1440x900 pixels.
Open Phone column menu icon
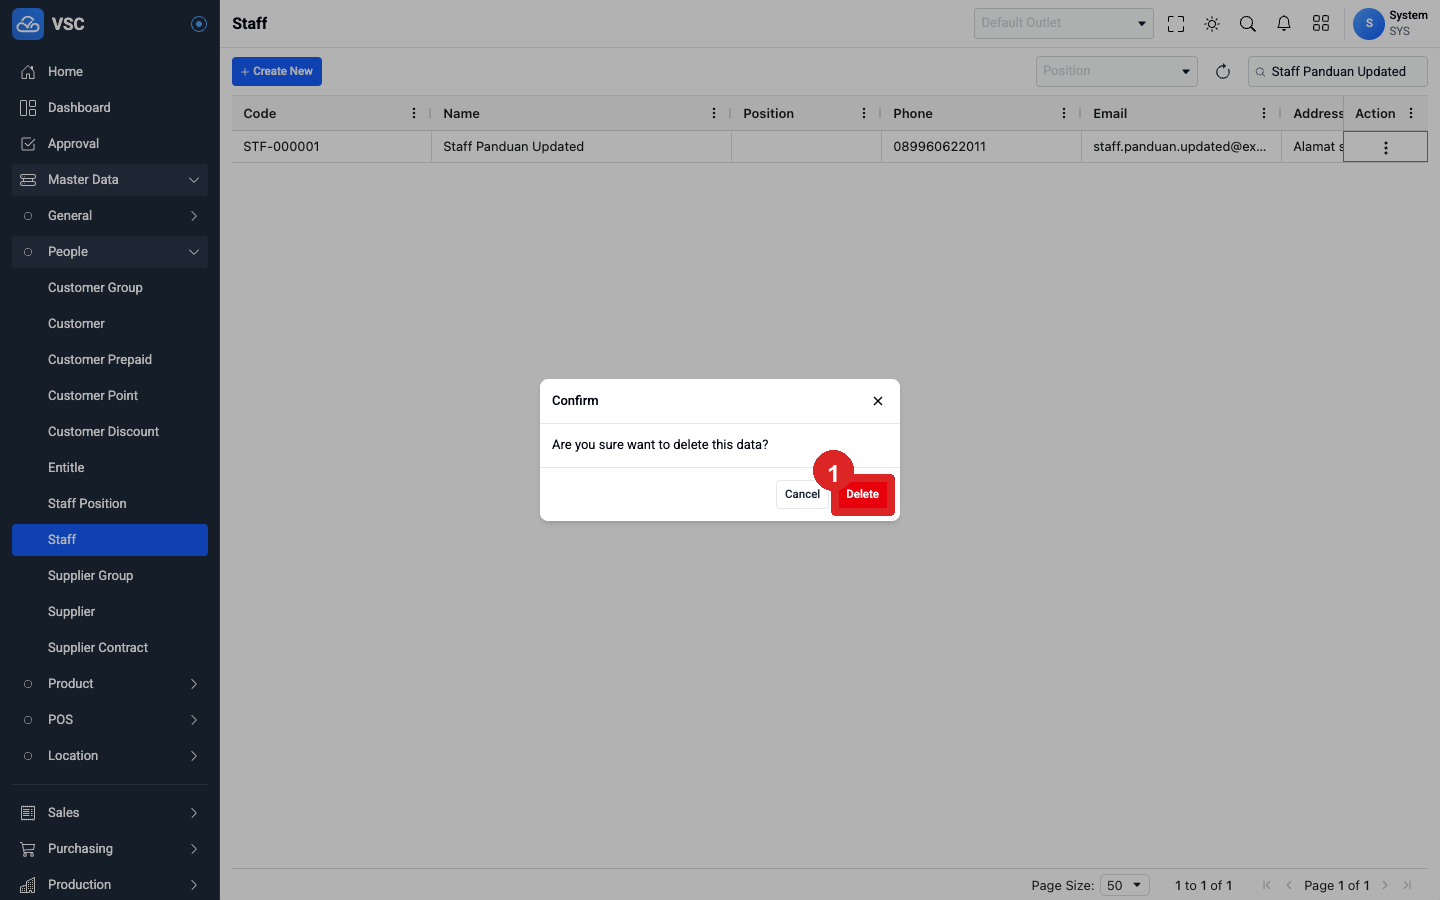(1064, 113)
